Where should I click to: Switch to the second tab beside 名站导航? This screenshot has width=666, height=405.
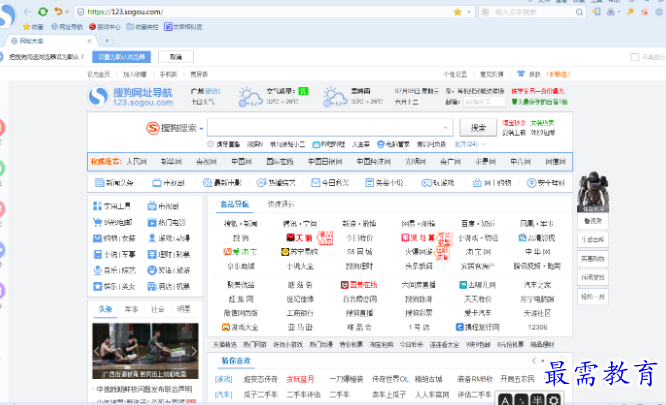coord(281,204)
